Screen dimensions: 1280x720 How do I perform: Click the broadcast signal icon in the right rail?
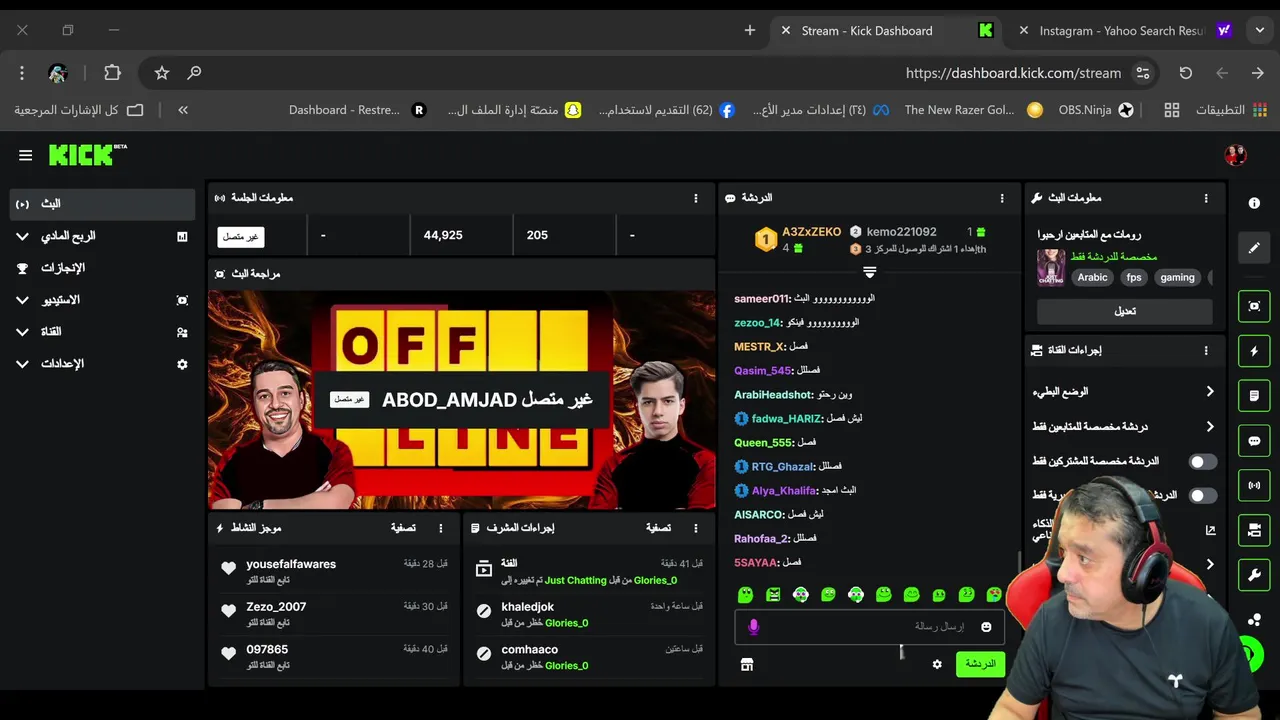coord(1254,486)
